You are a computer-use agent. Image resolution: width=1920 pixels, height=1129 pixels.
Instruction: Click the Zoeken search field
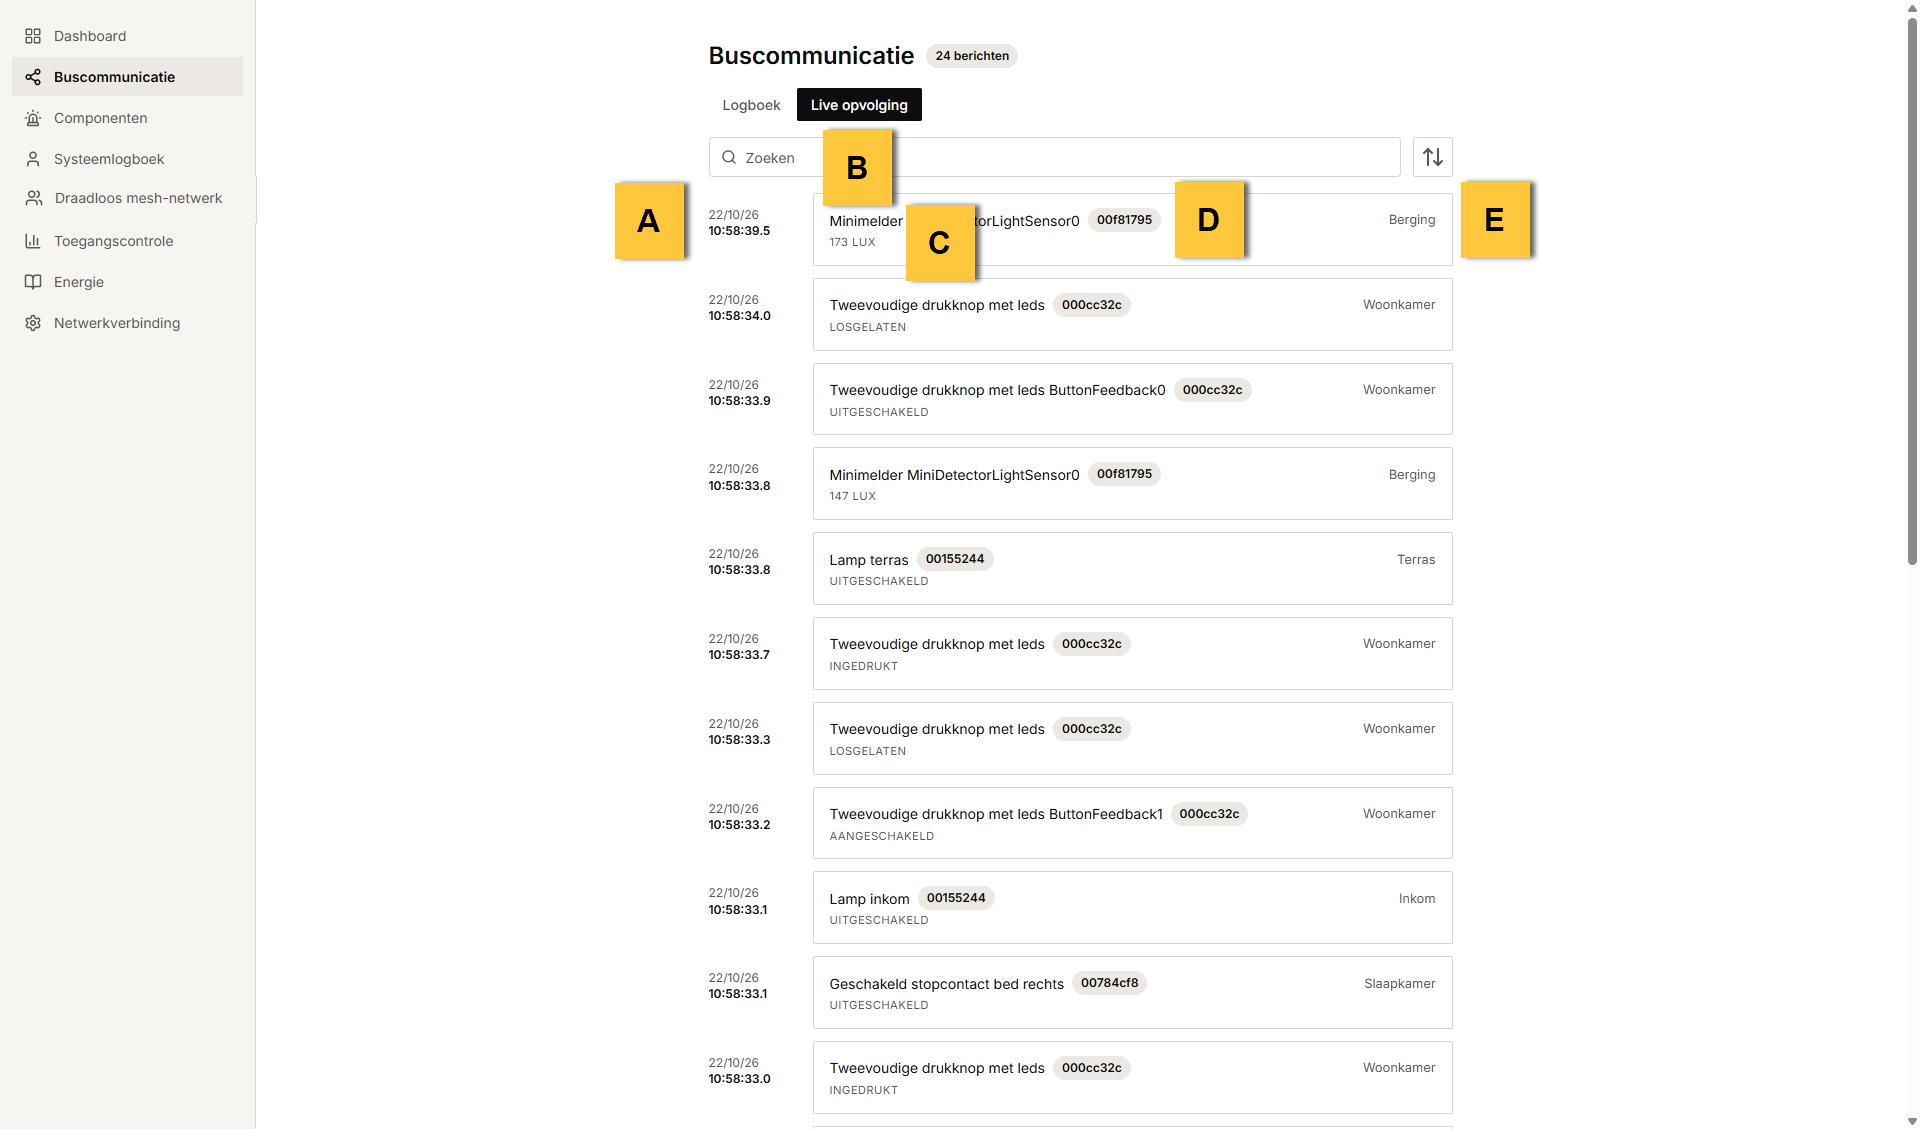click(x=1054, y=157)
